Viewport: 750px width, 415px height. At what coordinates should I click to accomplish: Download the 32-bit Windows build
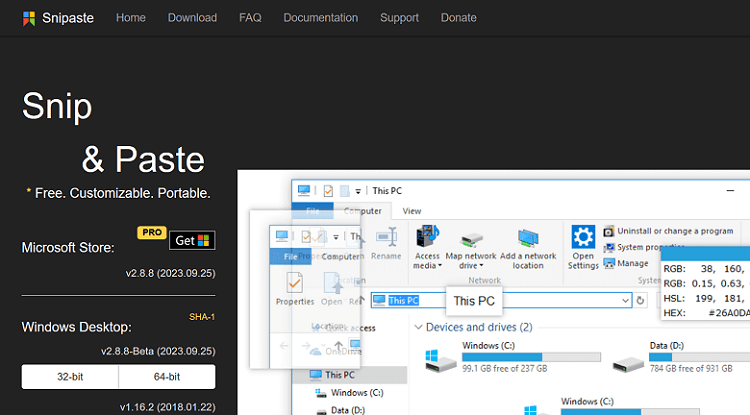(x=70, y=377)
